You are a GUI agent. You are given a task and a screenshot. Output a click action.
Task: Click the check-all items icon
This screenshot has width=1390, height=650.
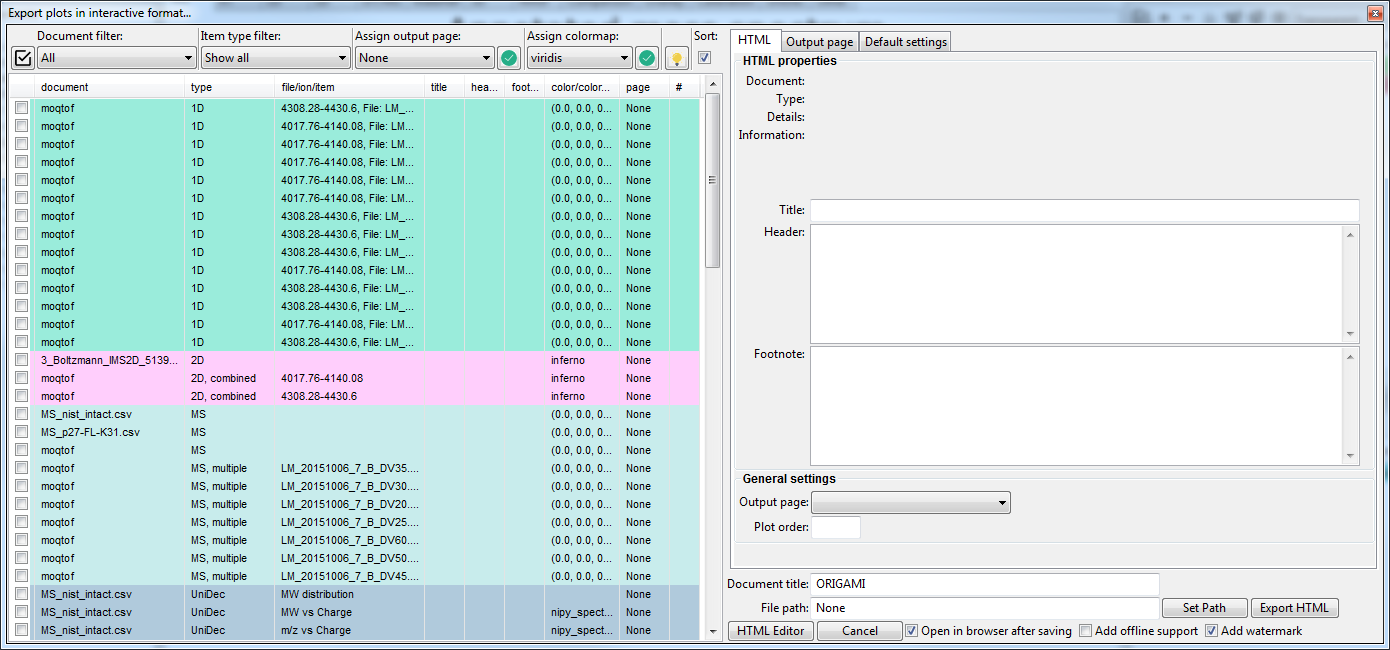pyautogui.click(x=23, y=58)
